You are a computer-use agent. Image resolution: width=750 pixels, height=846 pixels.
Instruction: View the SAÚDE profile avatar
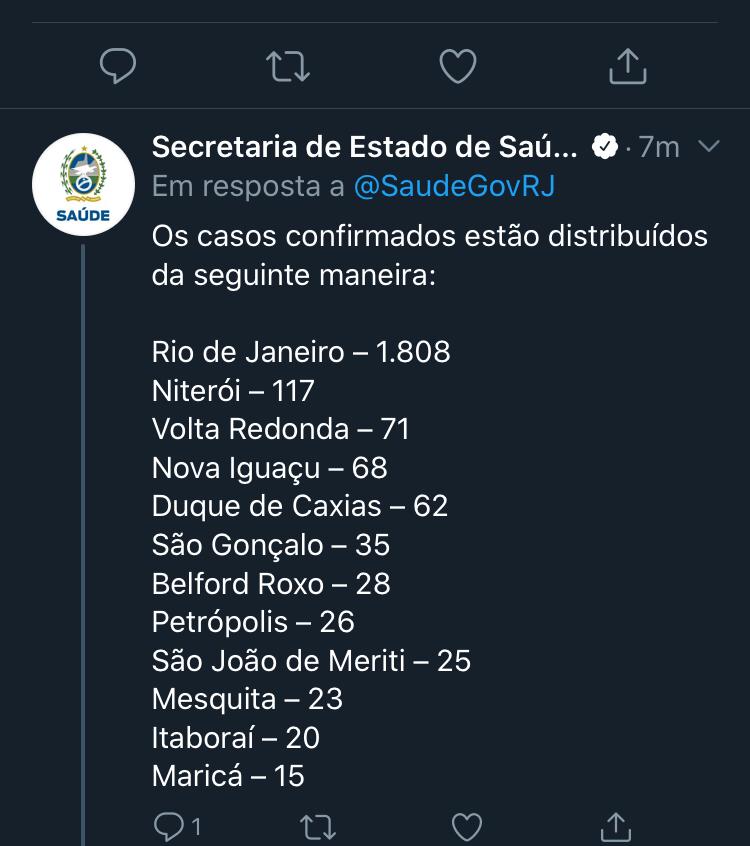click(83, 185)
